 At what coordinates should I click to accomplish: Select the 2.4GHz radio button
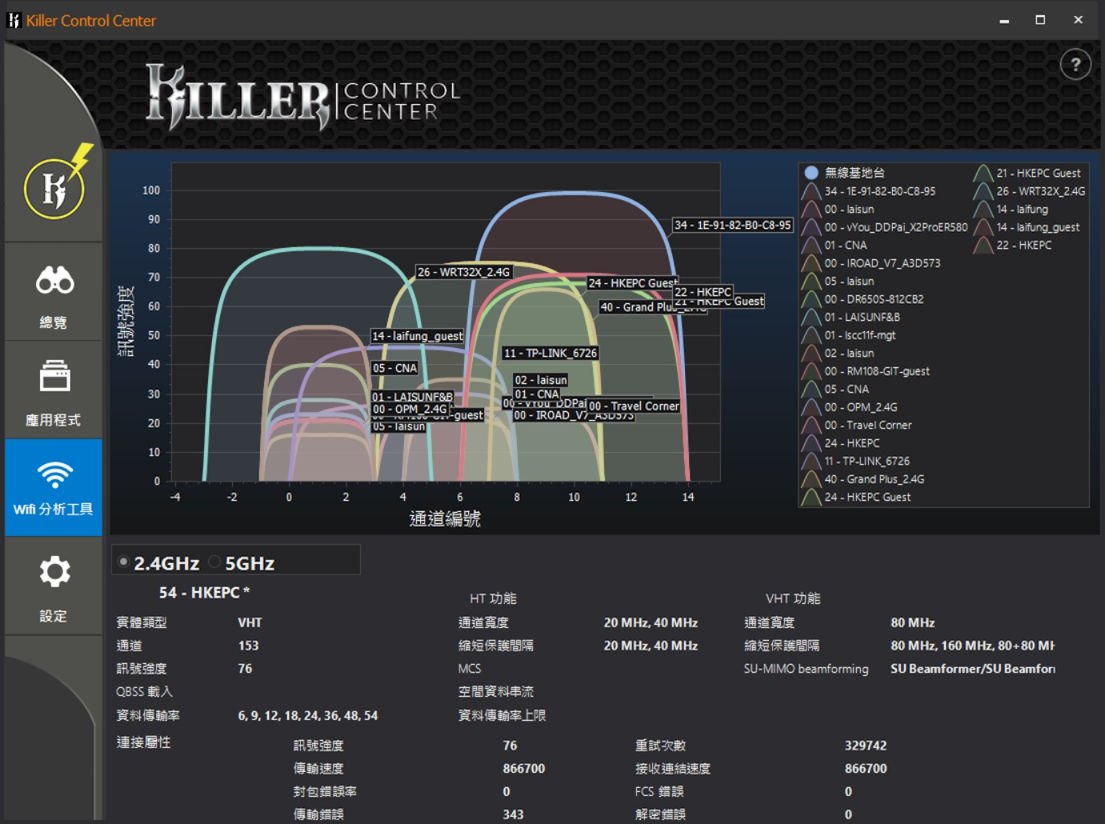[x=123, y=562]
